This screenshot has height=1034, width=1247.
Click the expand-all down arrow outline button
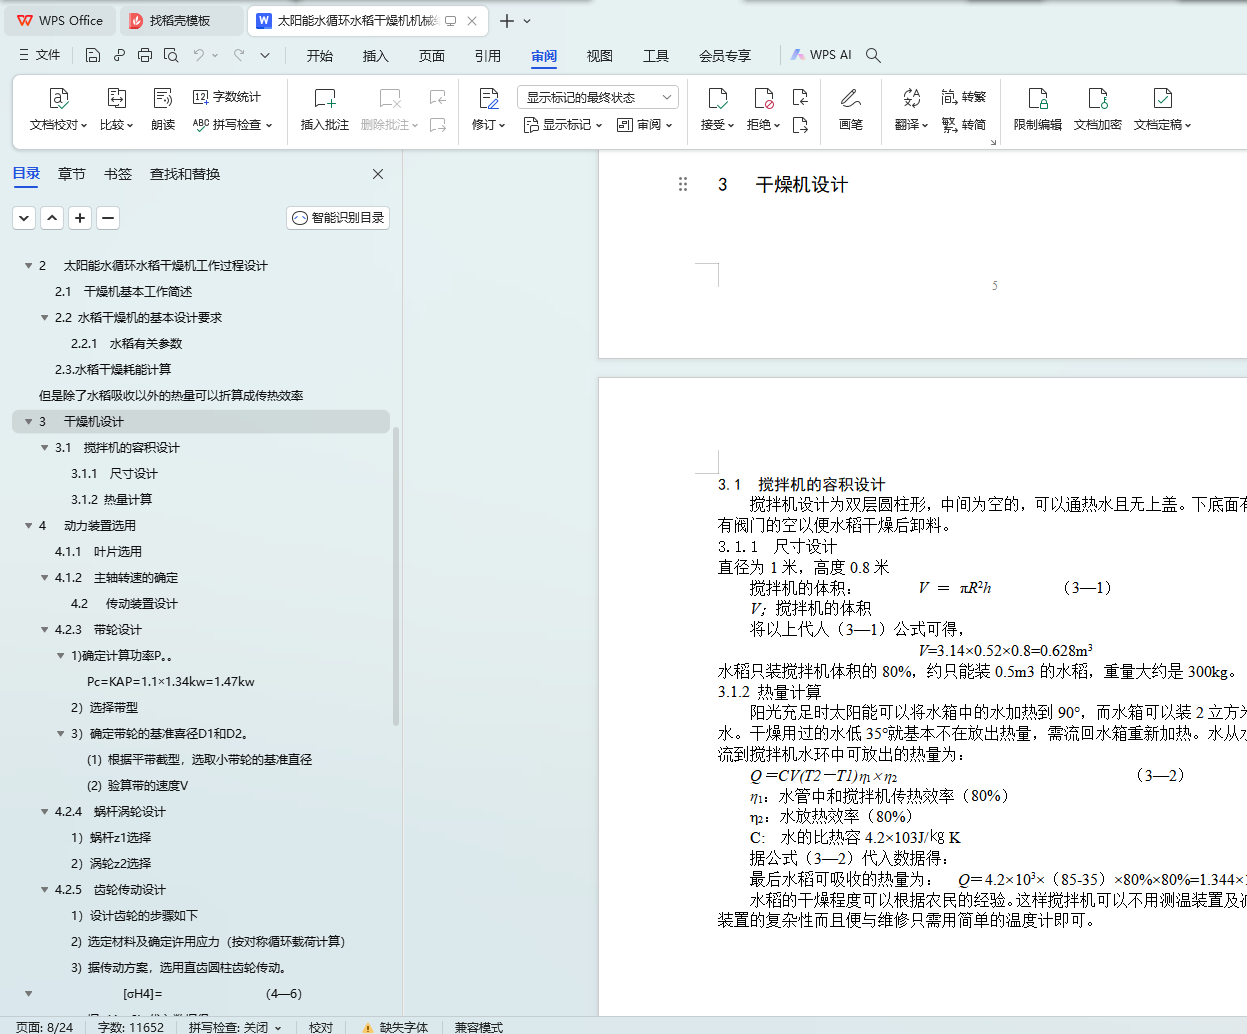(x=24, y=218)
